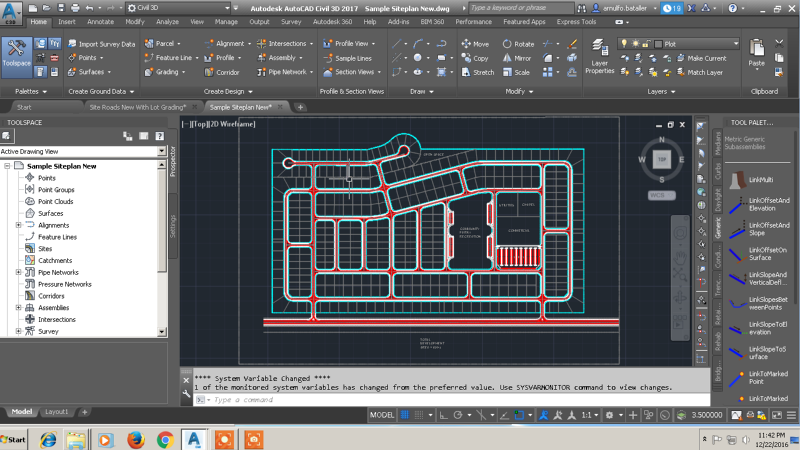Open the Points dropdown in ribbon
Image resolution: width=800 pixels, height=450 pixels.
coord(86,58)
